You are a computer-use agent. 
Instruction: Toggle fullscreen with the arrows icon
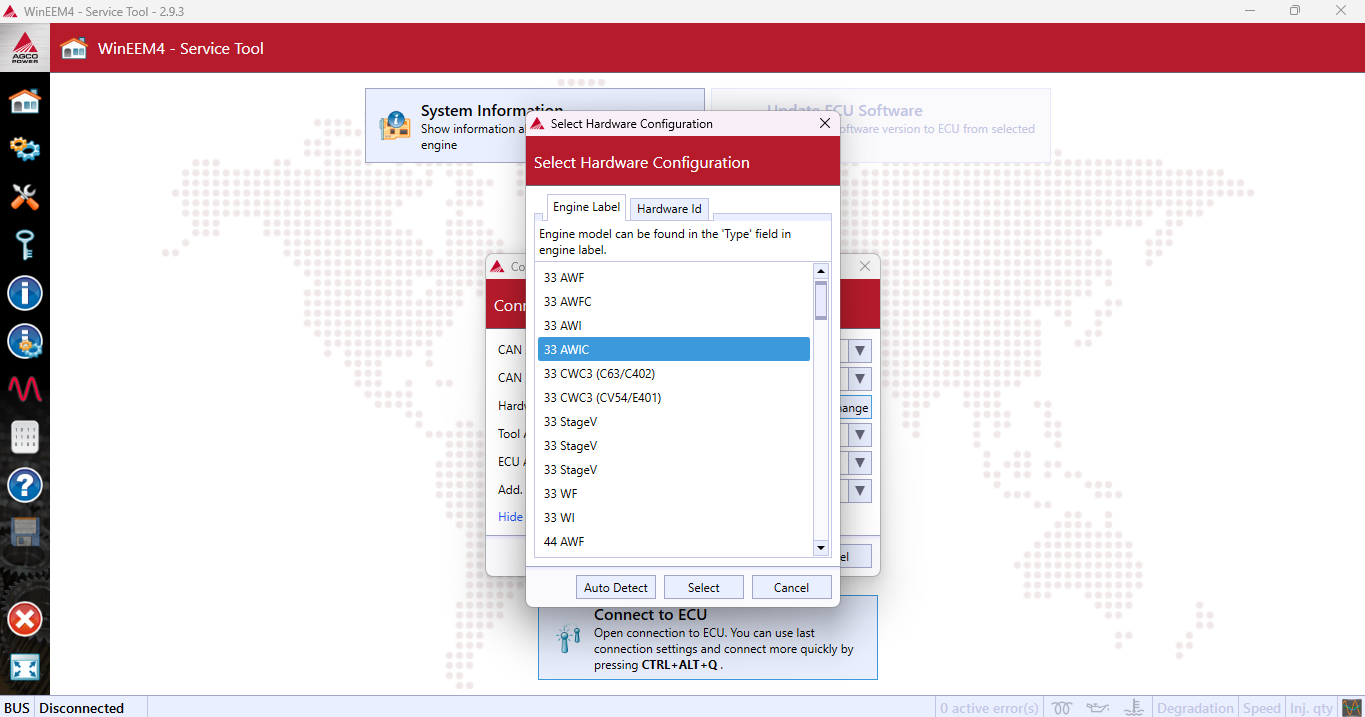click(25, 667)
